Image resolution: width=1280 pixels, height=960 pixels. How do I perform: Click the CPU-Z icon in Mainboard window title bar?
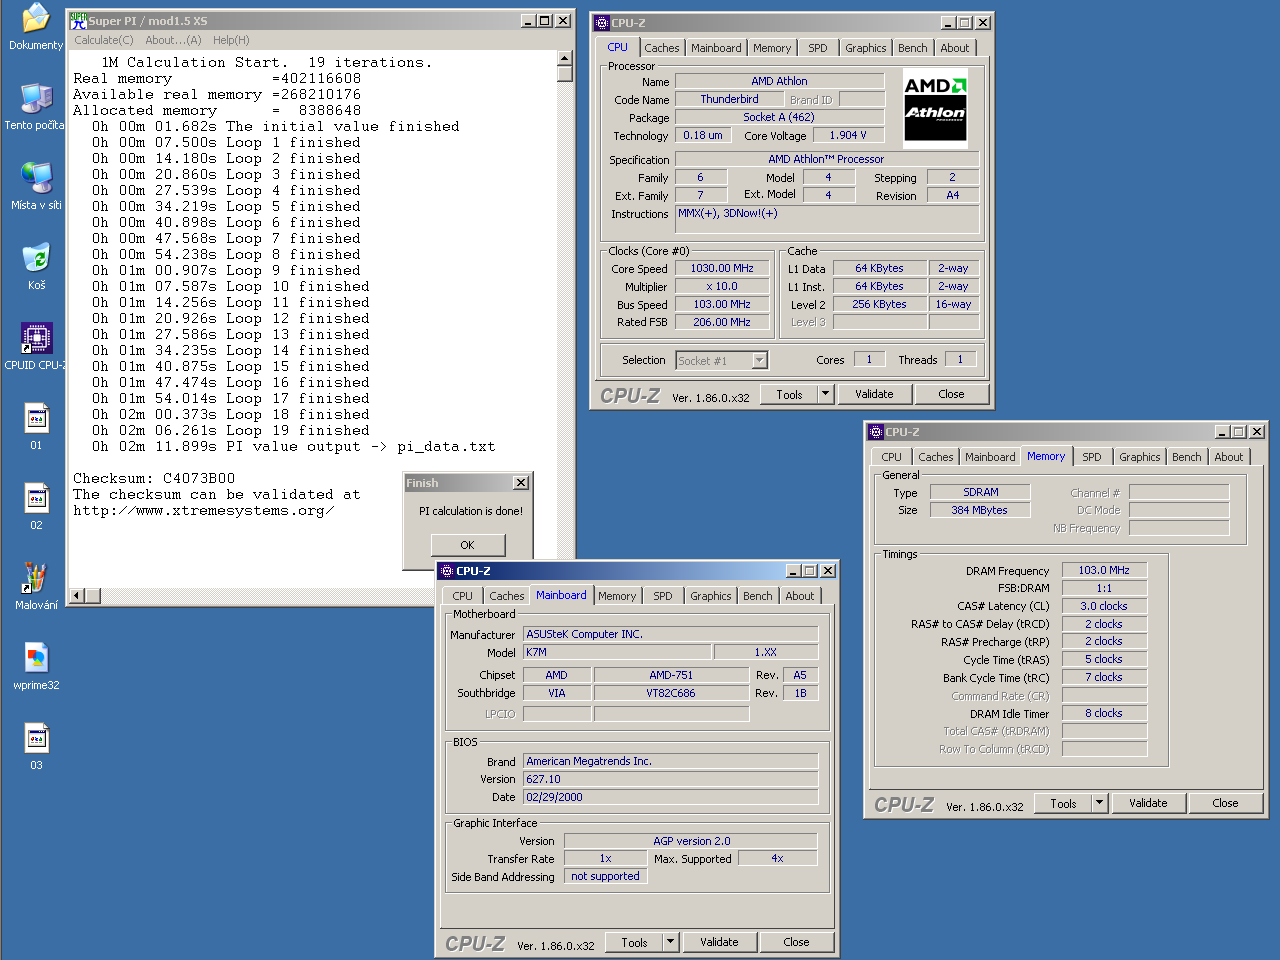pos(447,571)
